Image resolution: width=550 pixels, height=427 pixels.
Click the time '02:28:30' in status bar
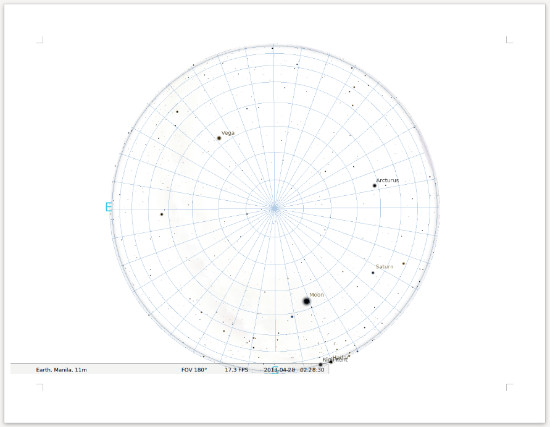(312, 370)
